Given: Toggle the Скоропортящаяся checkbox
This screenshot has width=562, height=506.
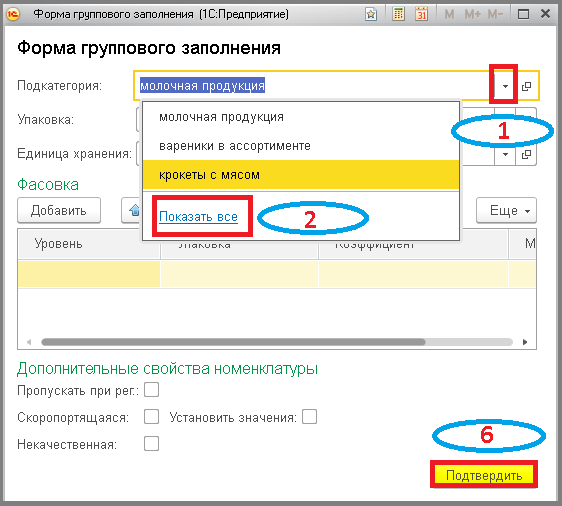Looking at the screenshot, I should coord(151,417).
